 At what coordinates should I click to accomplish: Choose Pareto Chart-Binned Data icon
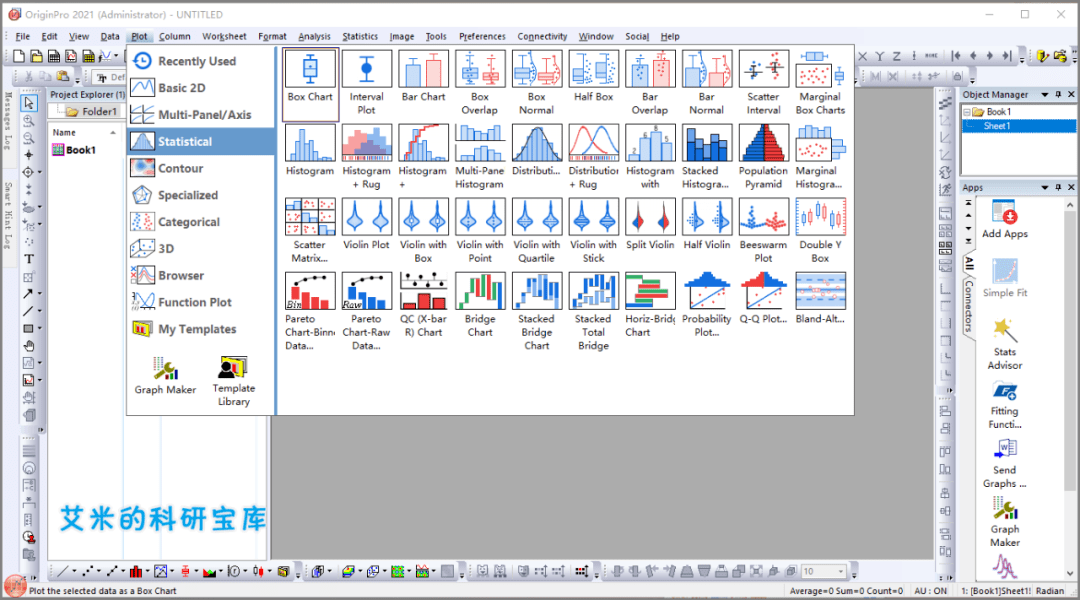click(310, 311)
